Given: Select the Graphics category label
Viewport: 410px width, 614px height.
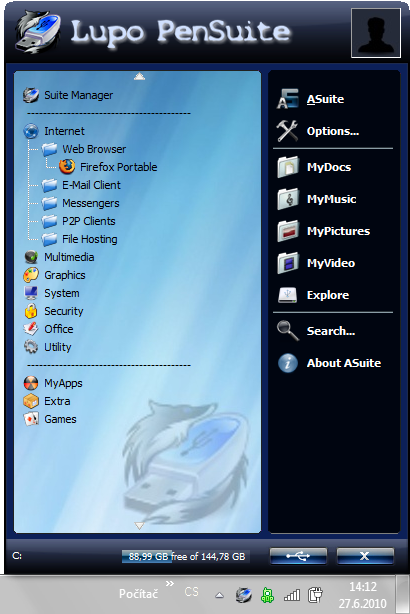Looking at the screenshot, I should click(65, 275).
